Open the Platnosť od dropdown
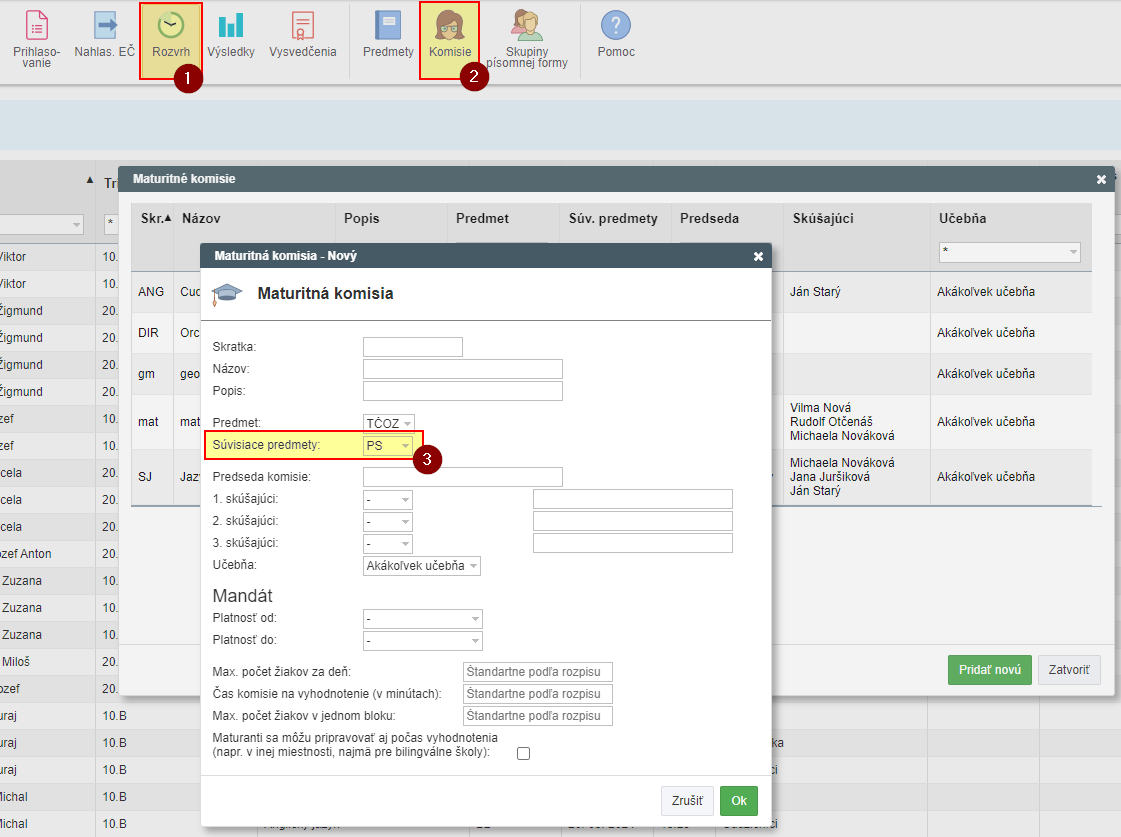Viewport: 1121px width, 837px height. click(423, 618)
